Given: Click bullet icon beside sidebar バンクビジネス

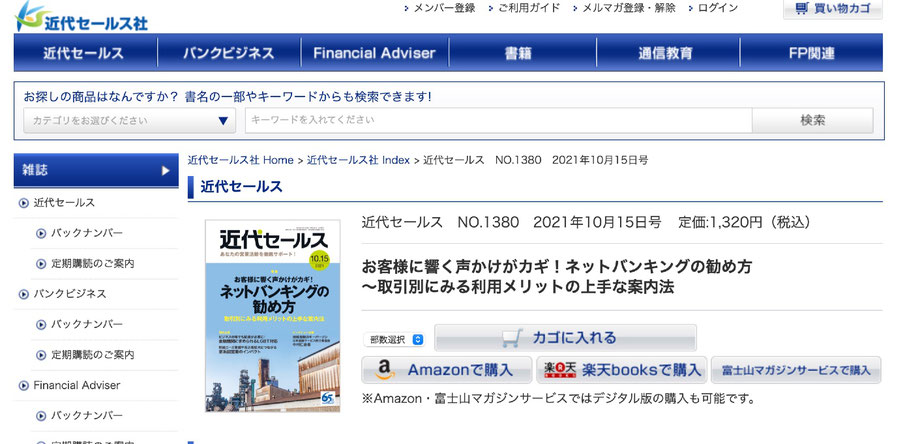Looking at the screenshot, I should pos(24,294).
